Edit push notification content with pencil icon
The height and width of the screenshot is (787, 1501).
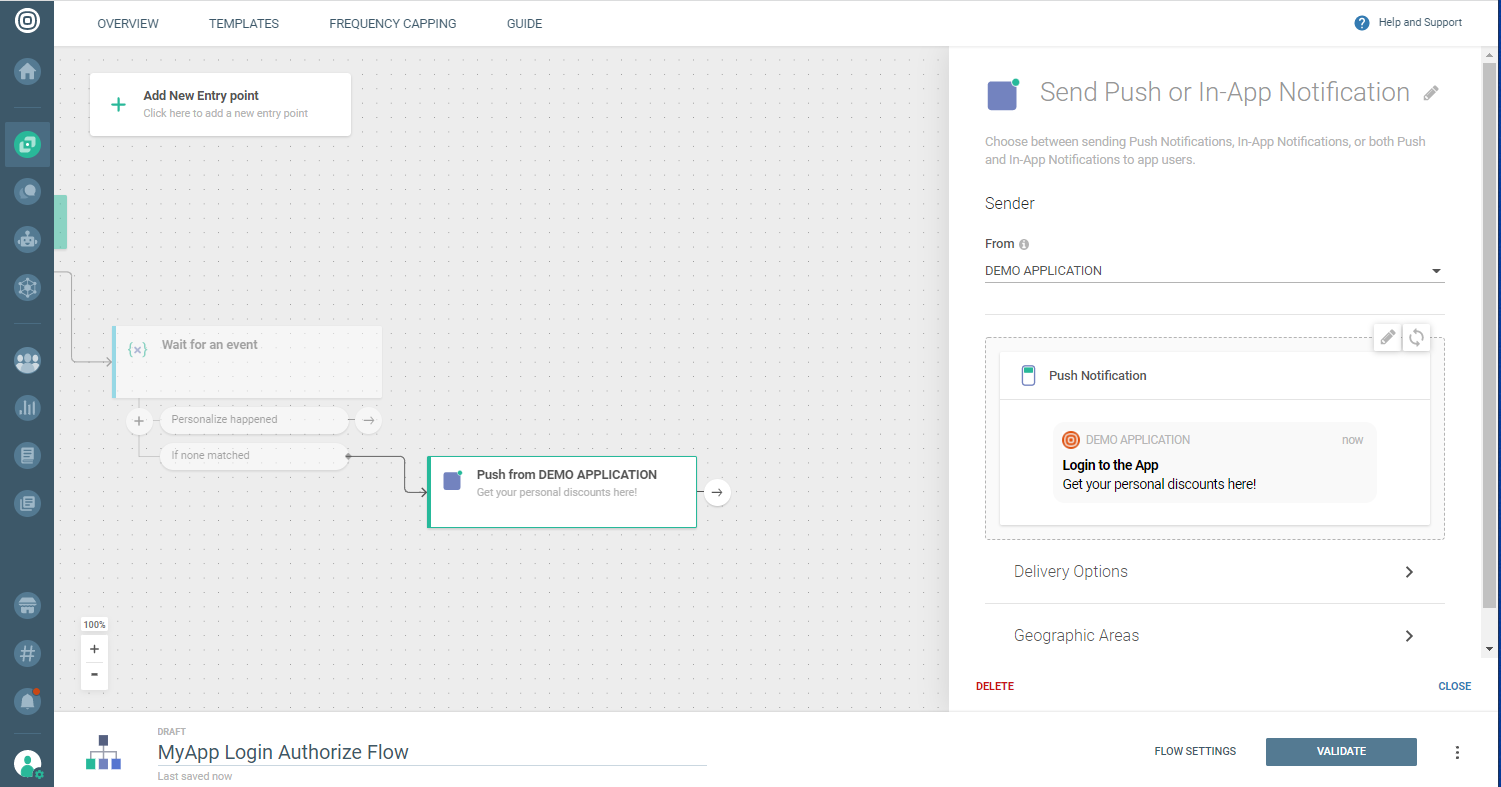coord(1387,338)
